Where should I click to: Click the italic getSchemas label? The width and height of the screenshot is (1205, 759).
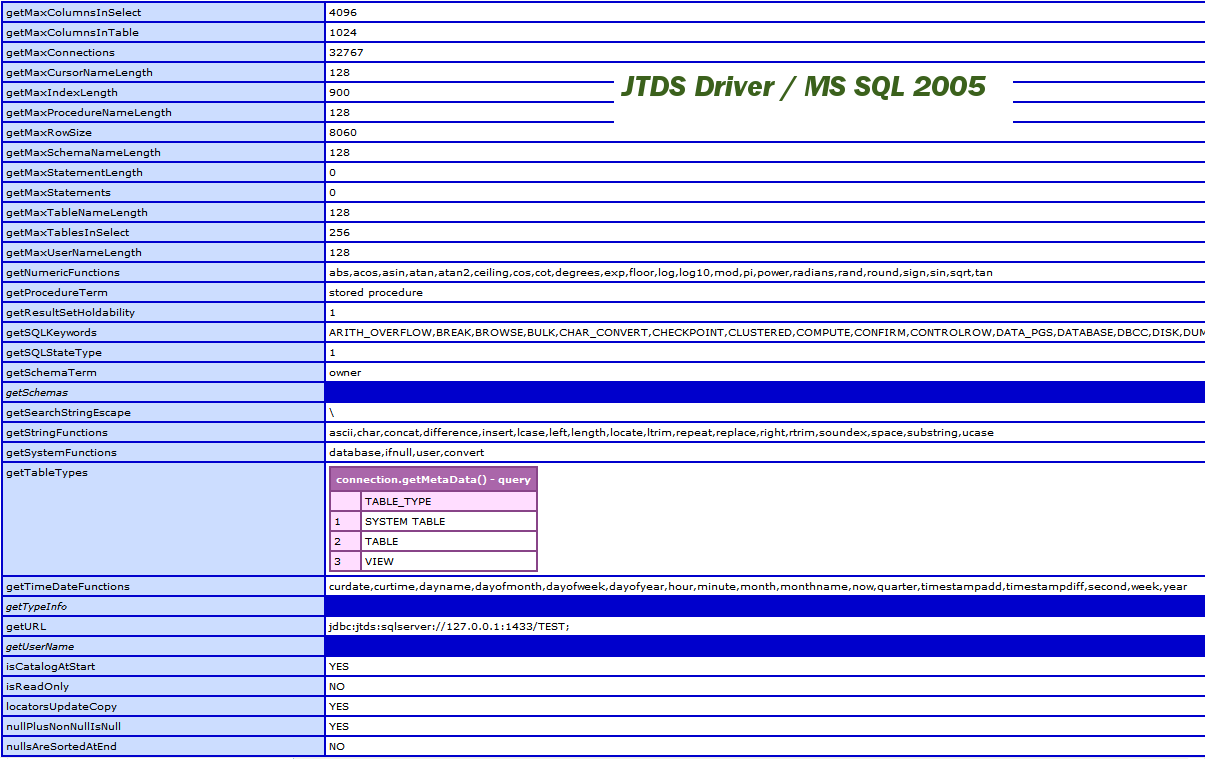[37, 393]
